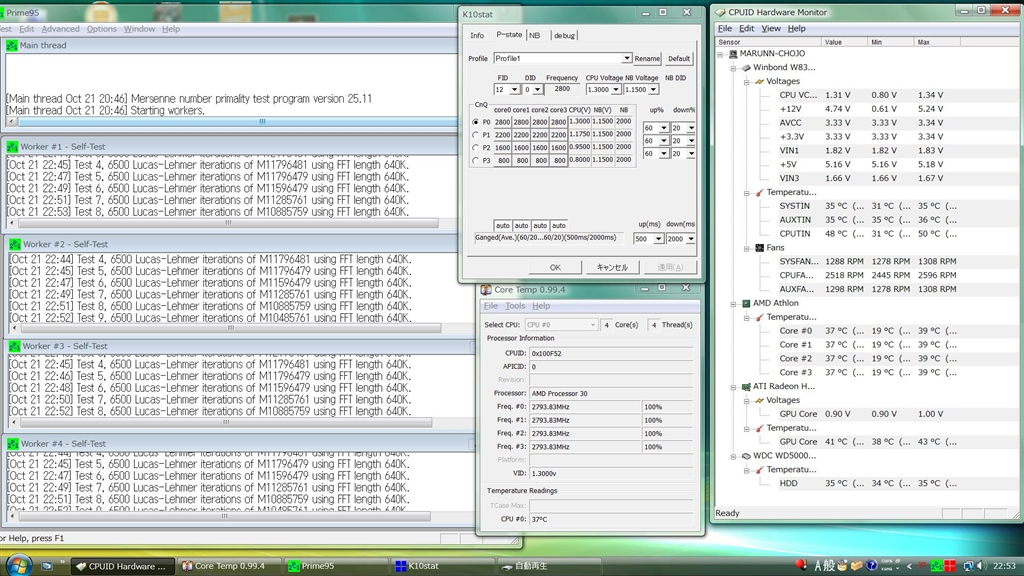Image resolution: width=1024 pixels, height=576 pixels.
Task: Open the Options menu in Prime95
Action: coord(101,29)
